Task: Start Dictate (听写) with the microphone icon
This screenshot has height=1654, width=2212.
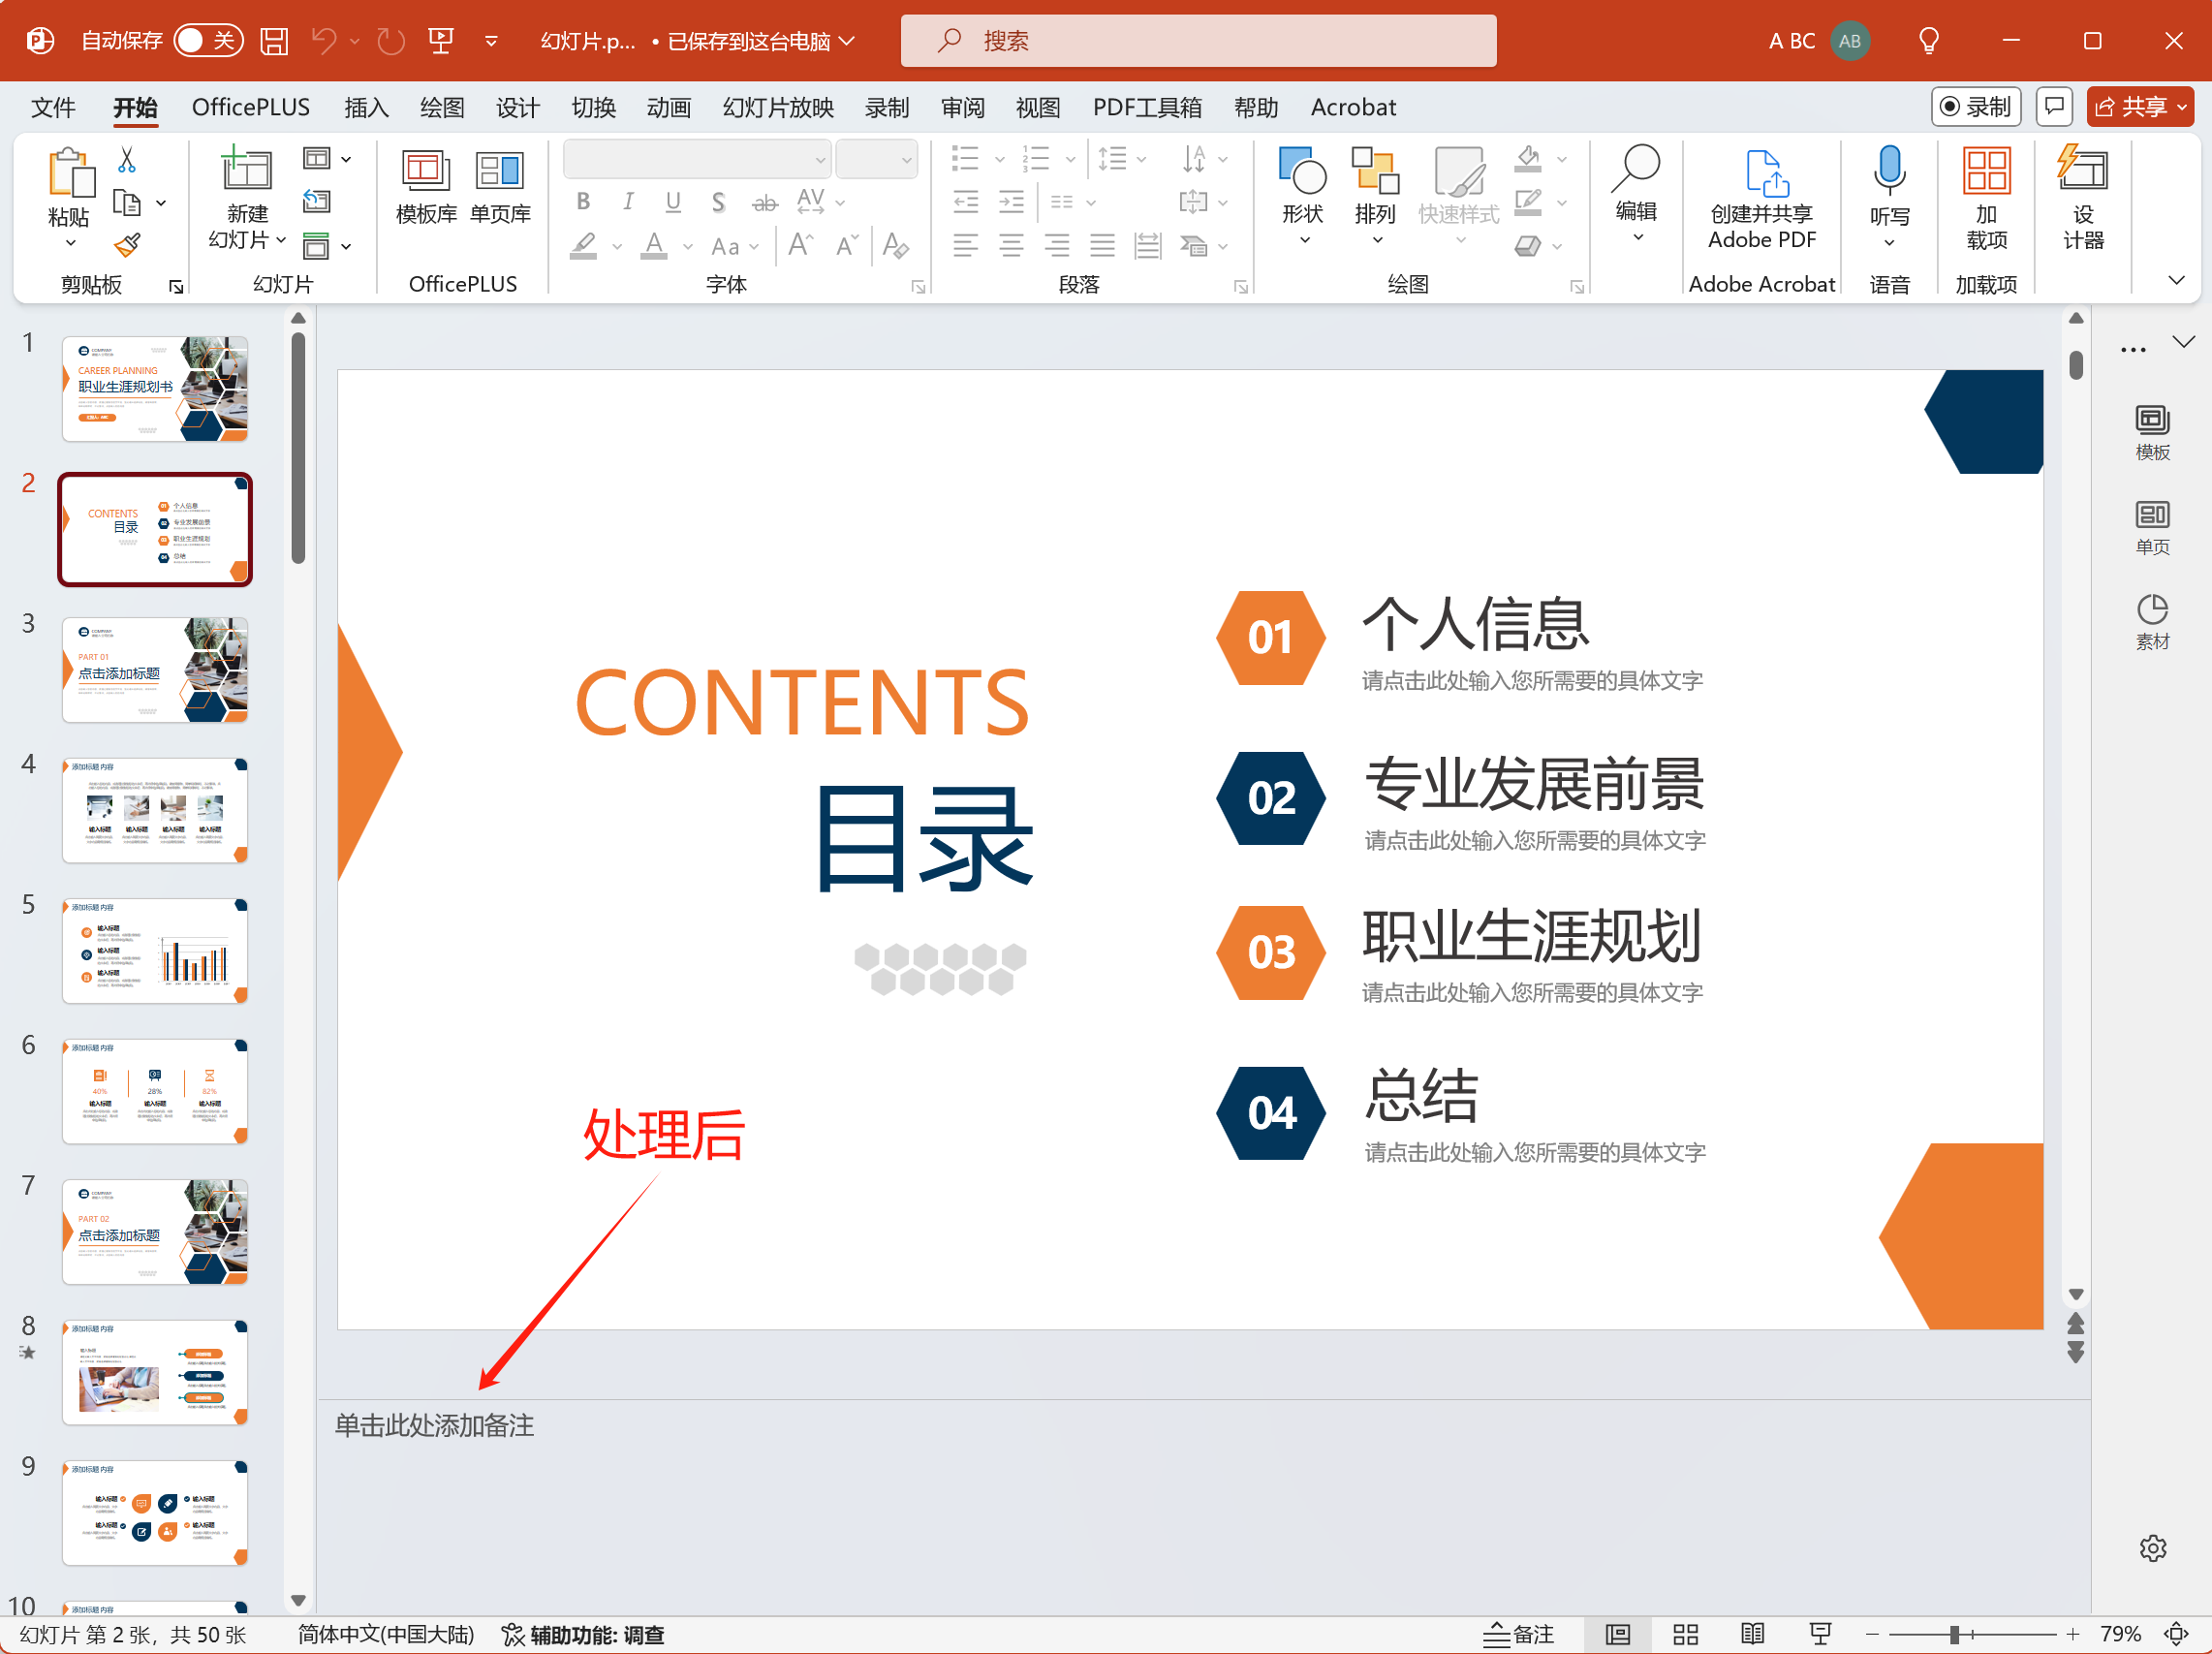Action: click(1889, 180)
